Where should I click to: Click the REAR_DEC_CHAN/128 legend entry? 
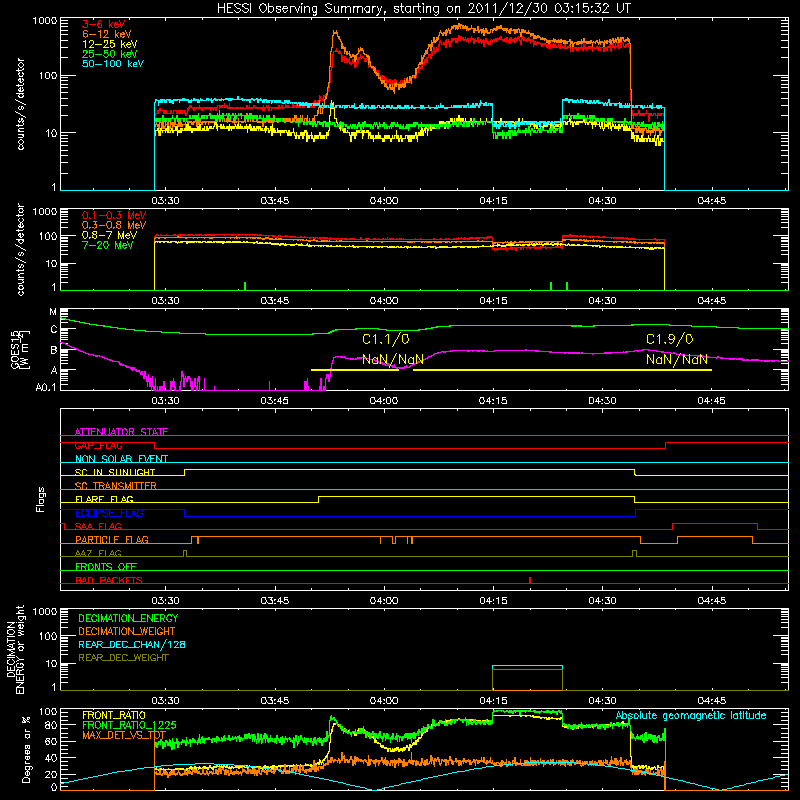tap(132, 644)
